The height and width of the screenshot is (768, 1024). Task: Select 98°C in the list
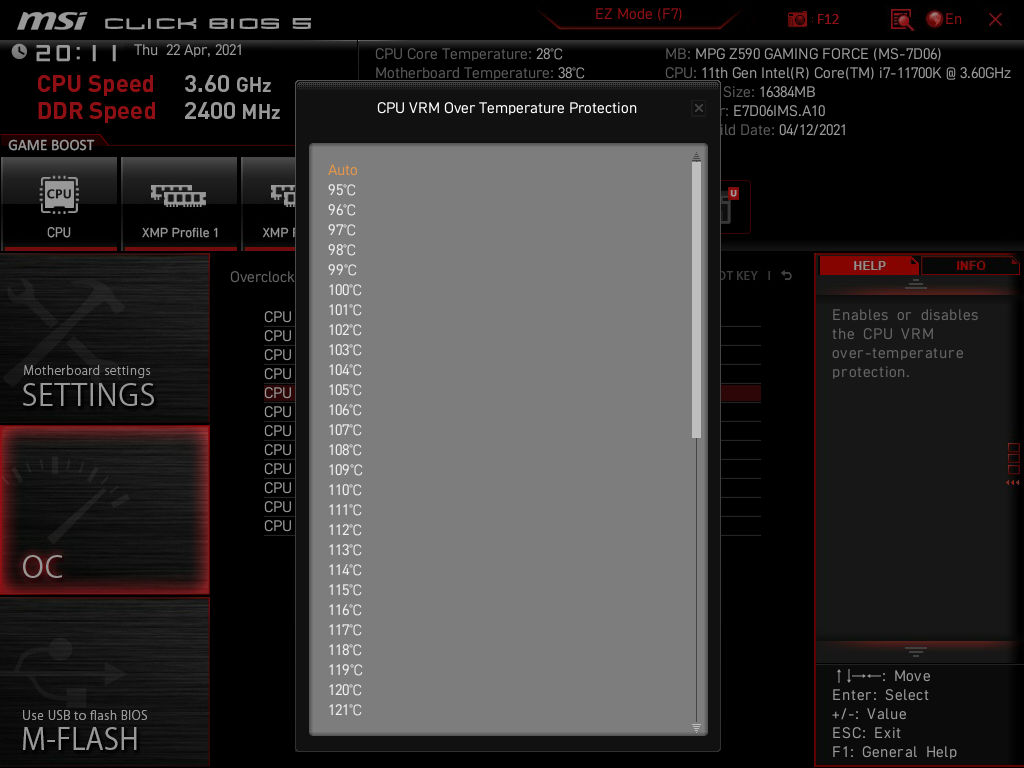click(342, 250)
